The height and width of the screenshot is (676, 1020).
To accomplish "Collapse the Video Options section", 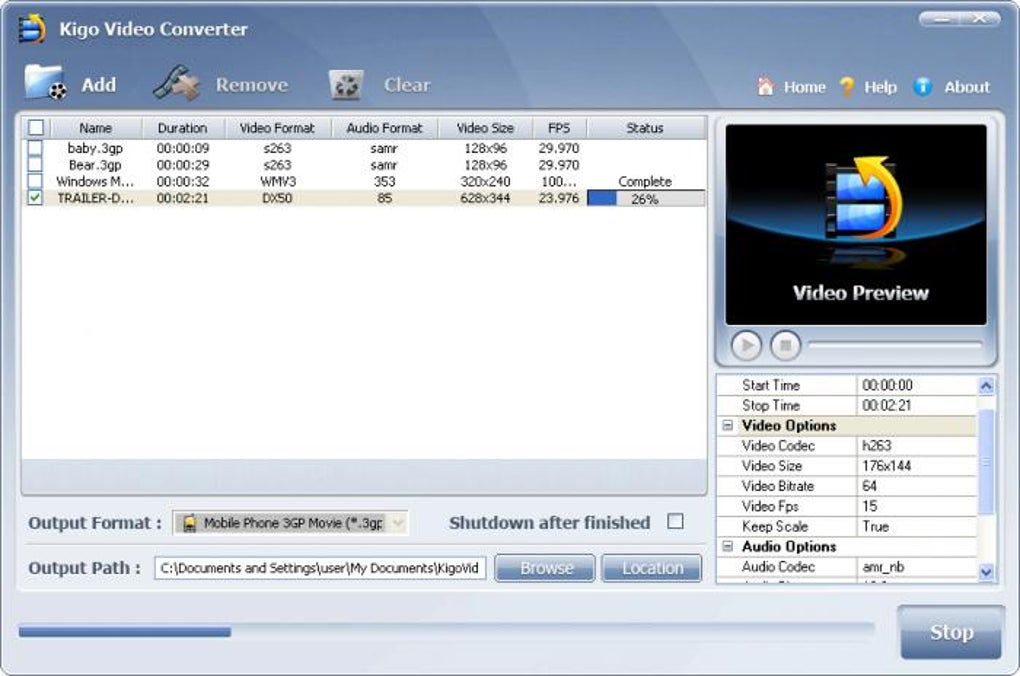I will 727,426.
